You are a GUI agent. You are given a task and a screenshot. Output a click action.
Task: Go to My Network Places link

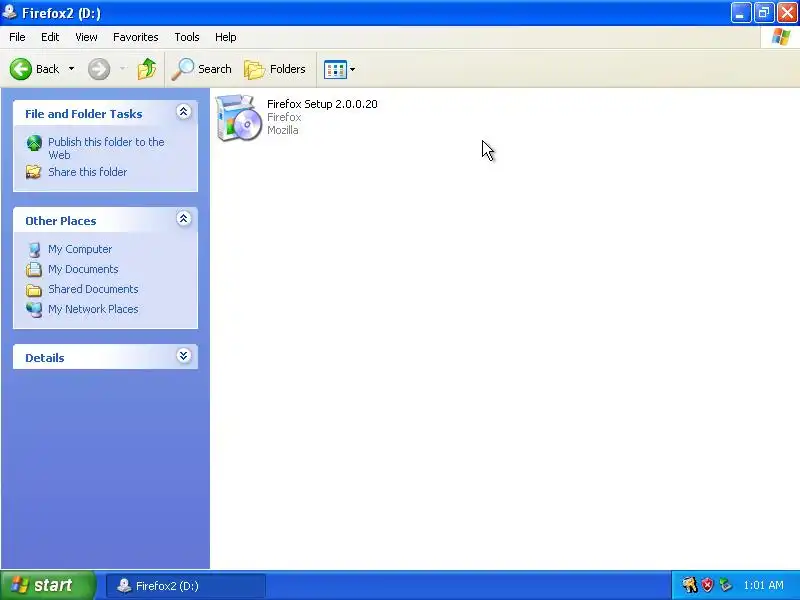93,309
